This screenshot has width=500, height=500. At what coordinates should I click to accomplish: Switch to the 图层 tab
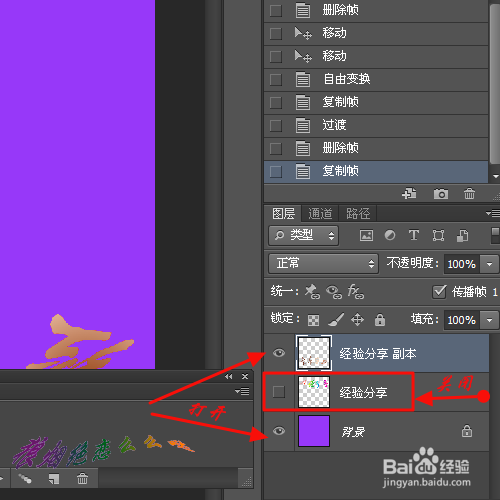click(x=283, y=213)
